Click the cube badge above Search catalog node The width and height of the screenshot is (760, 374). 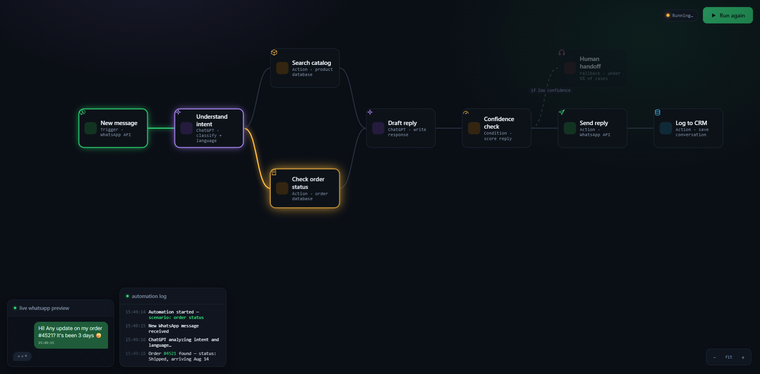coord(274,52)
